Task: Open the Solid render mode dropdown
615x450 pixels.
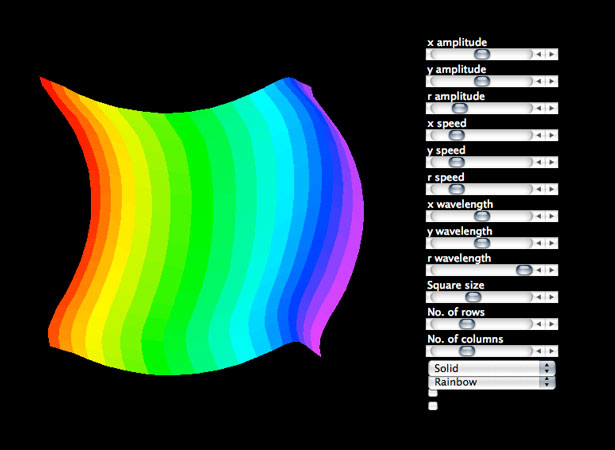Action: [x=491, y=368]
